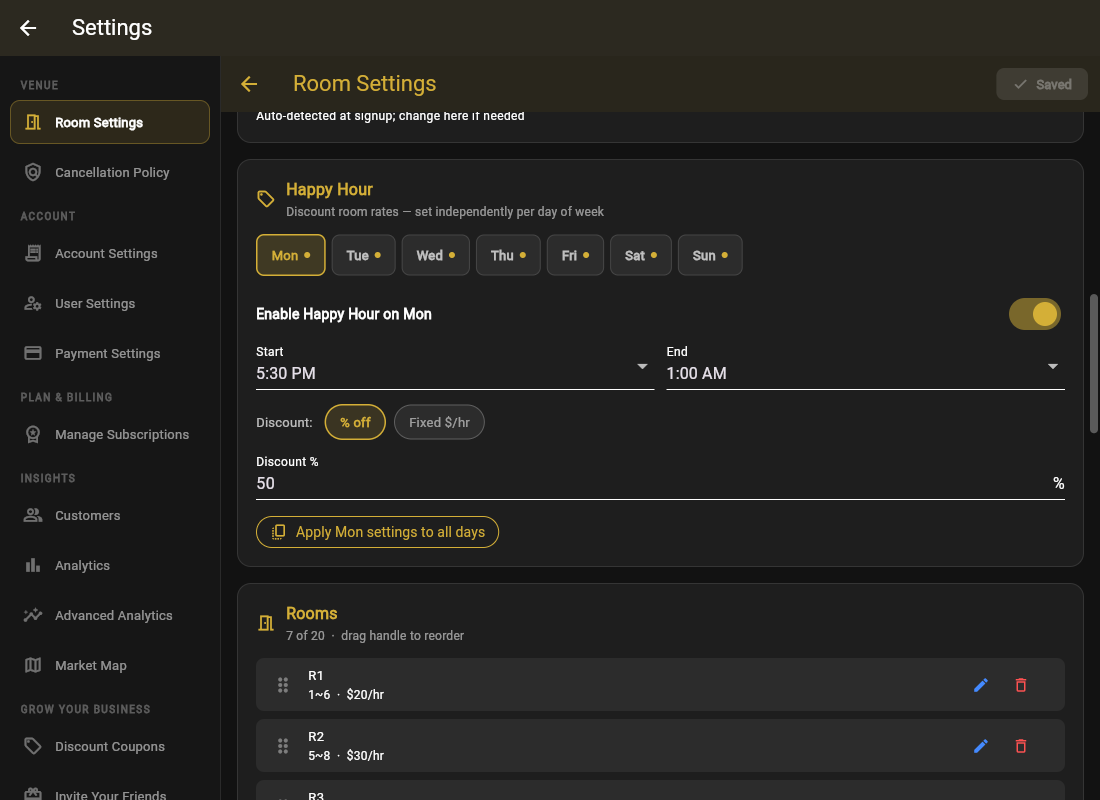Click the Customers people icon
This screenshot has width=1100, height=800.
[33, 515]
